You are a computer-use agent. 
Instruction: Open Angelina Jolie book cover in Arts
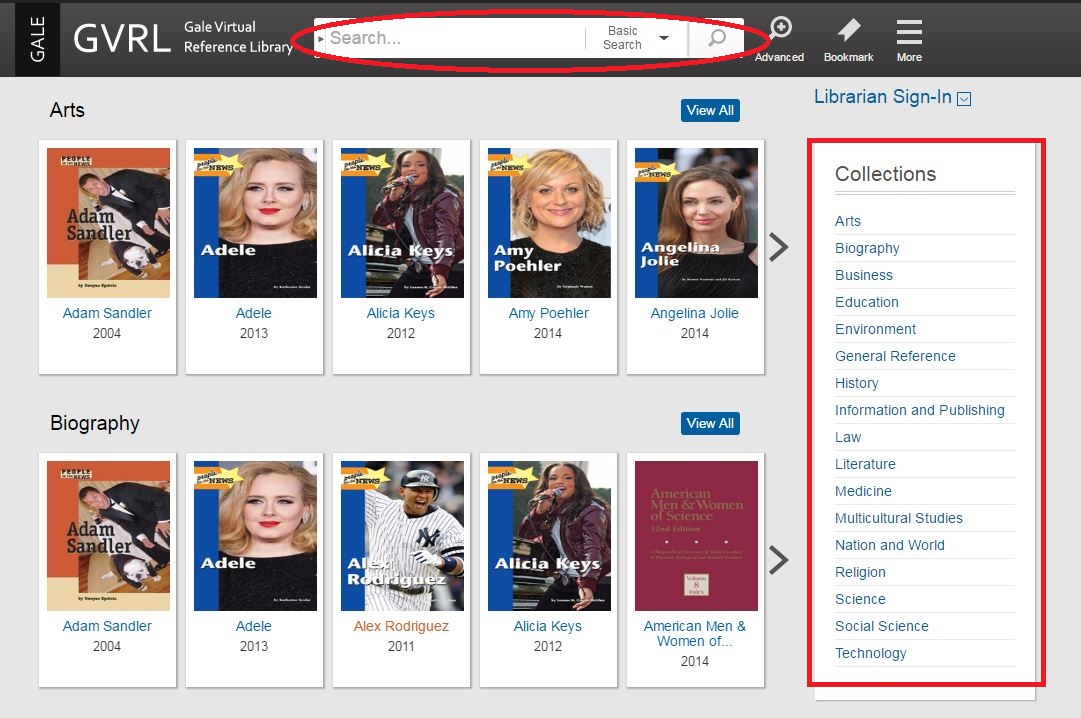point(696,223)
